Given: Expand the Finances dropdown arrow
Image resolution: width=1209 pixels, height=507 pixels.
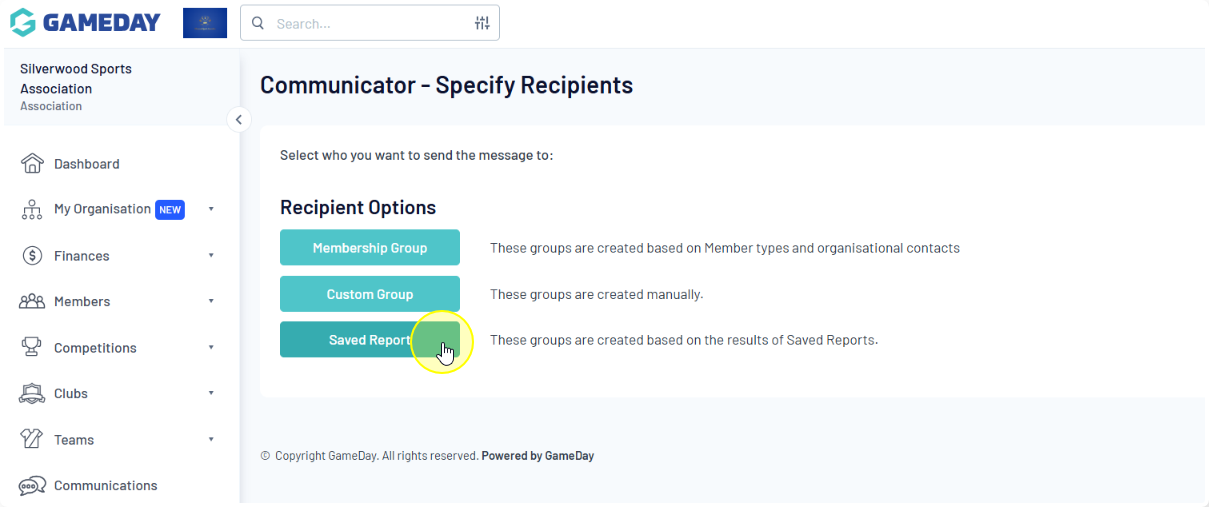Looking at the screenshot, I should click(x=211, y=256).
